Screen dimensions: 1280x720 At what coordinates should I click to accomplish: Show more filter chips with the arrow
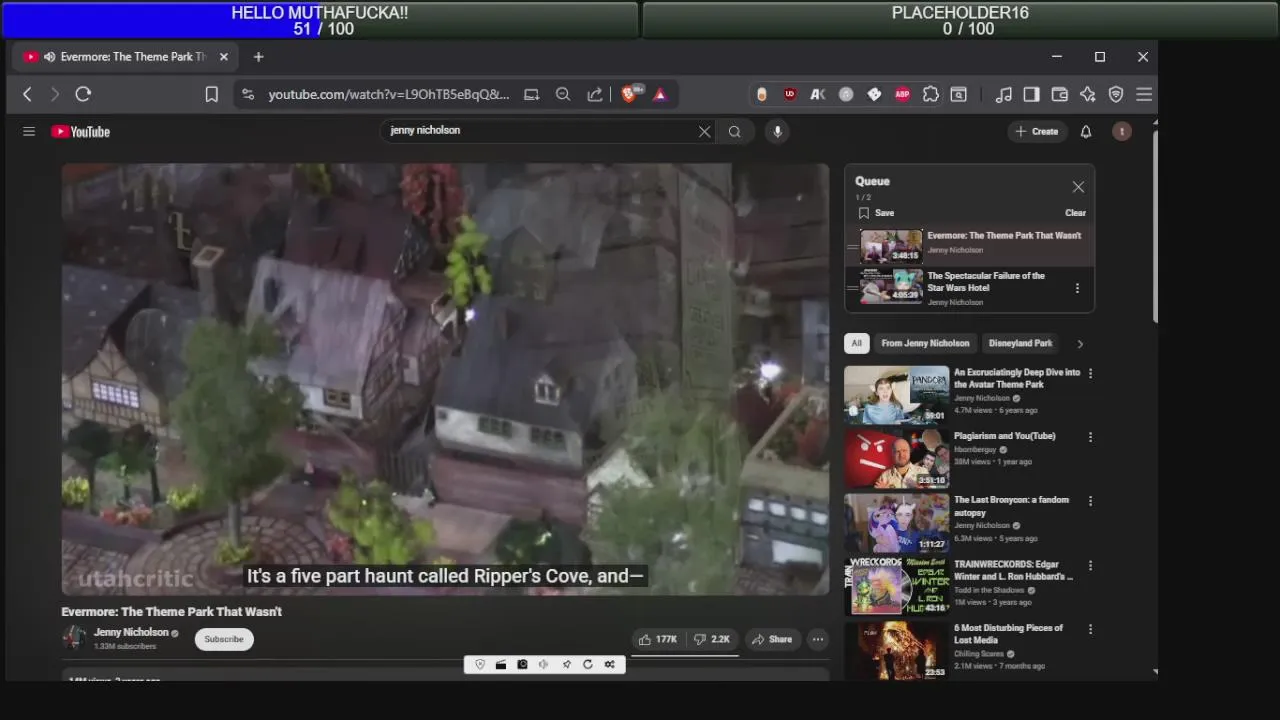tap(1080, 344)
